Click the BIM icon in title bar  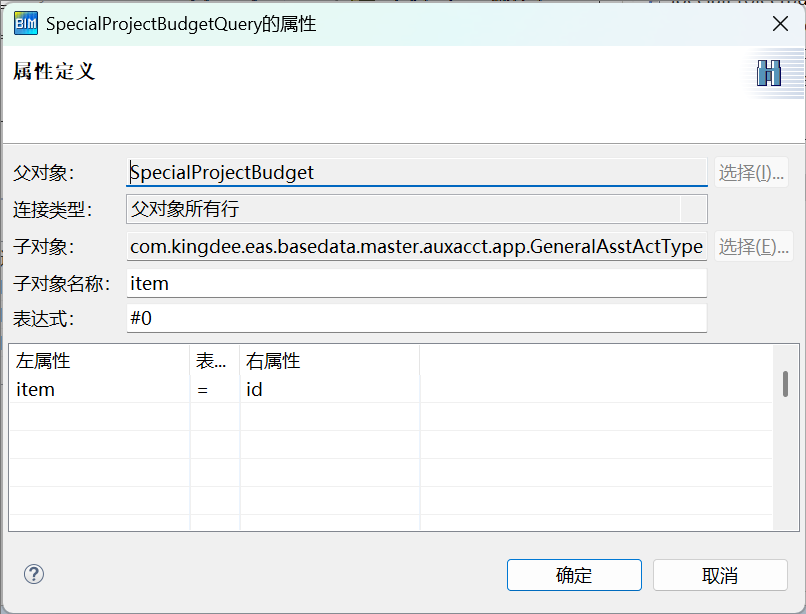(27, 23)
